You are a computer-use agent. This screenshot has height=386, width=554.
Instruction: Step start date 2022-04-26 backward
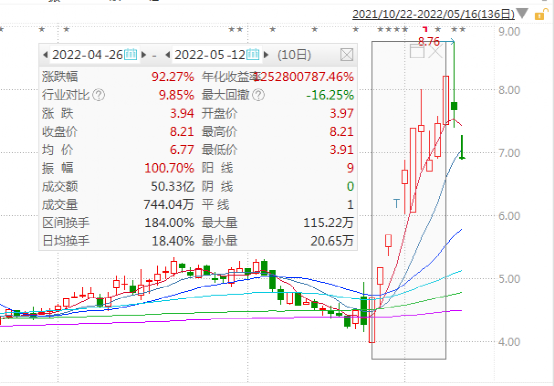[x=46, y=55]
